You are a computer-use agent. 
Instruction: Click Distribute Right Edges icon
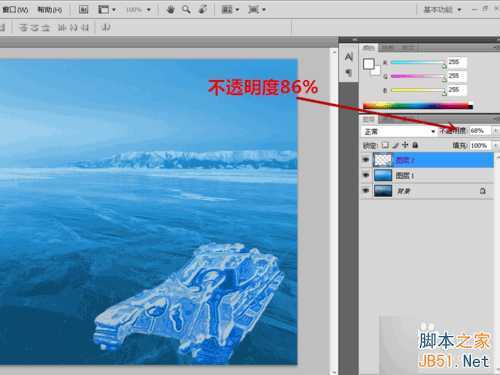84,28
